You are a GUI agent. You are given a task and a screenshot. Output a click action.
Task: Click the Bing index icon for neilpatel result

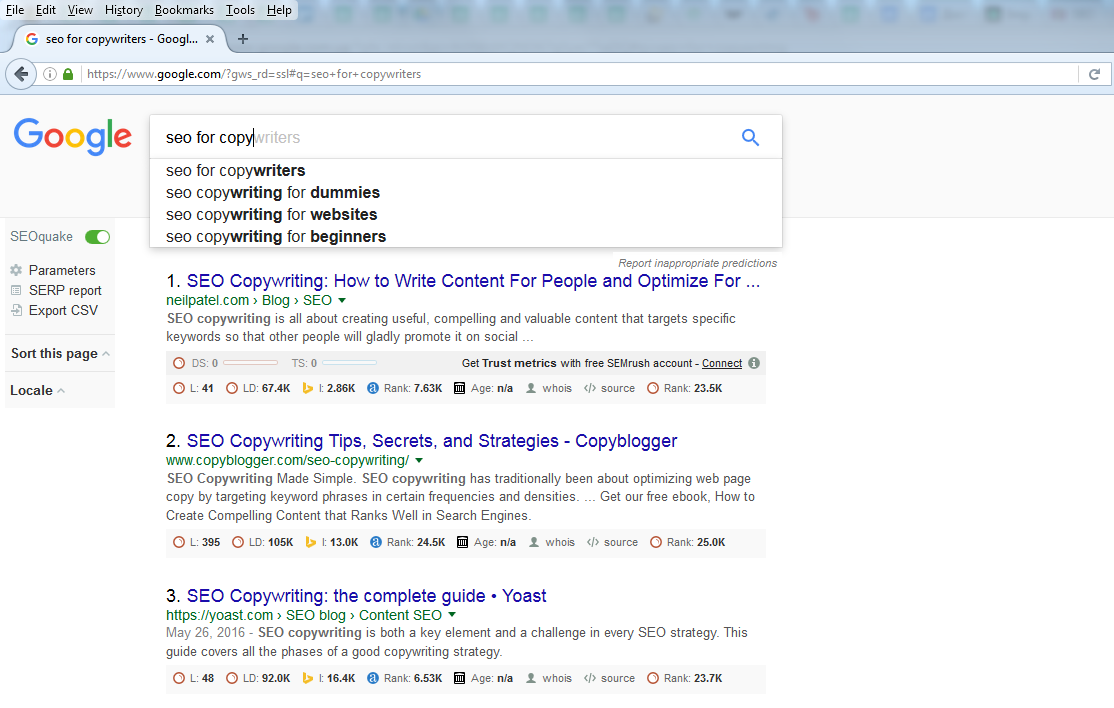coord(308,388)
